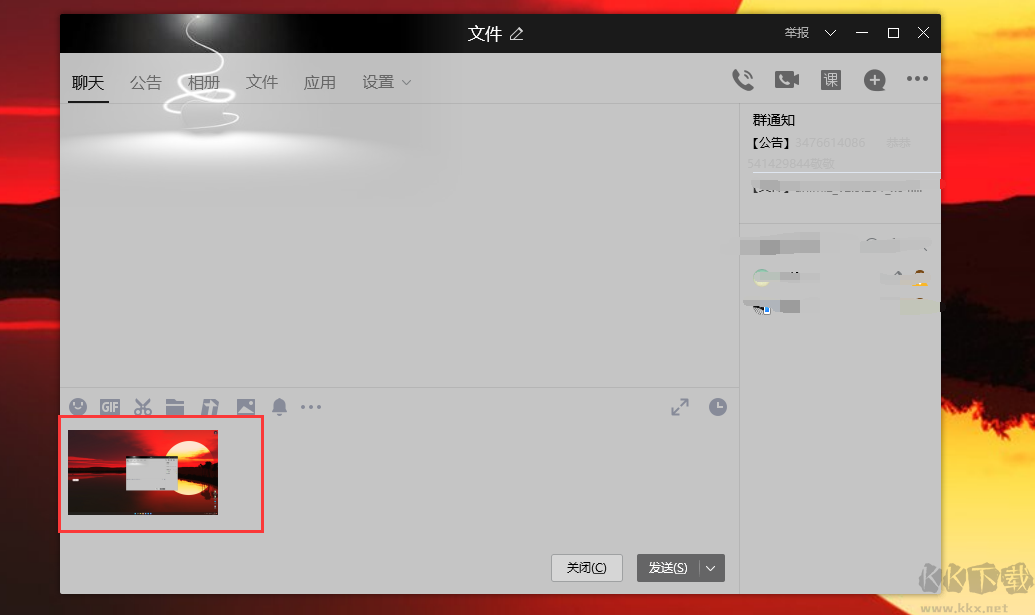Select the screenshot scissors tool
Viewport: 1035px width, 615px height.
click(x=143, y=407)
